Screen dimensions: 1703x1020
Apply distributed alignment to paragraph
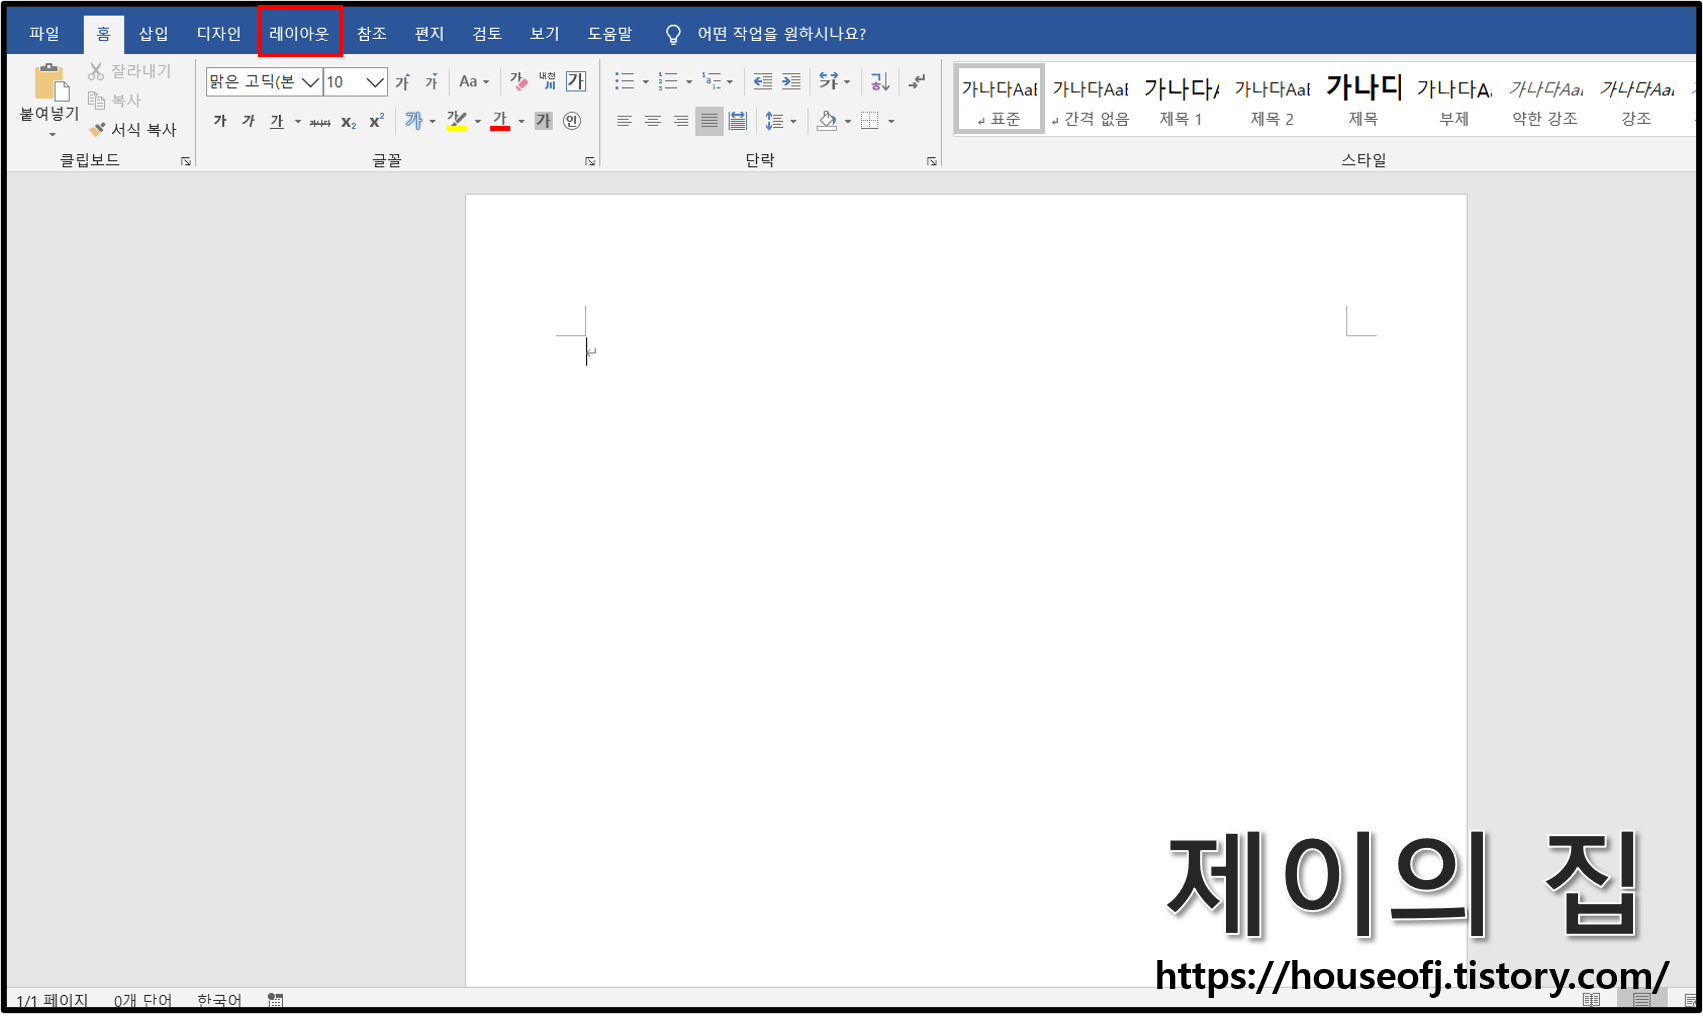click(738, 121)
